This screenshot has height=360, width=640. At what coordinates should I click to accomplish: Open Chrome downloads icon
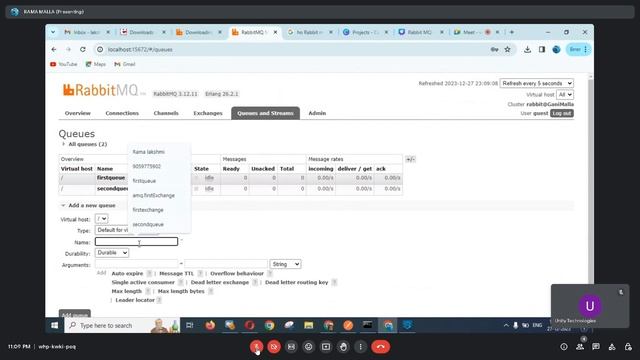point(527,49)
